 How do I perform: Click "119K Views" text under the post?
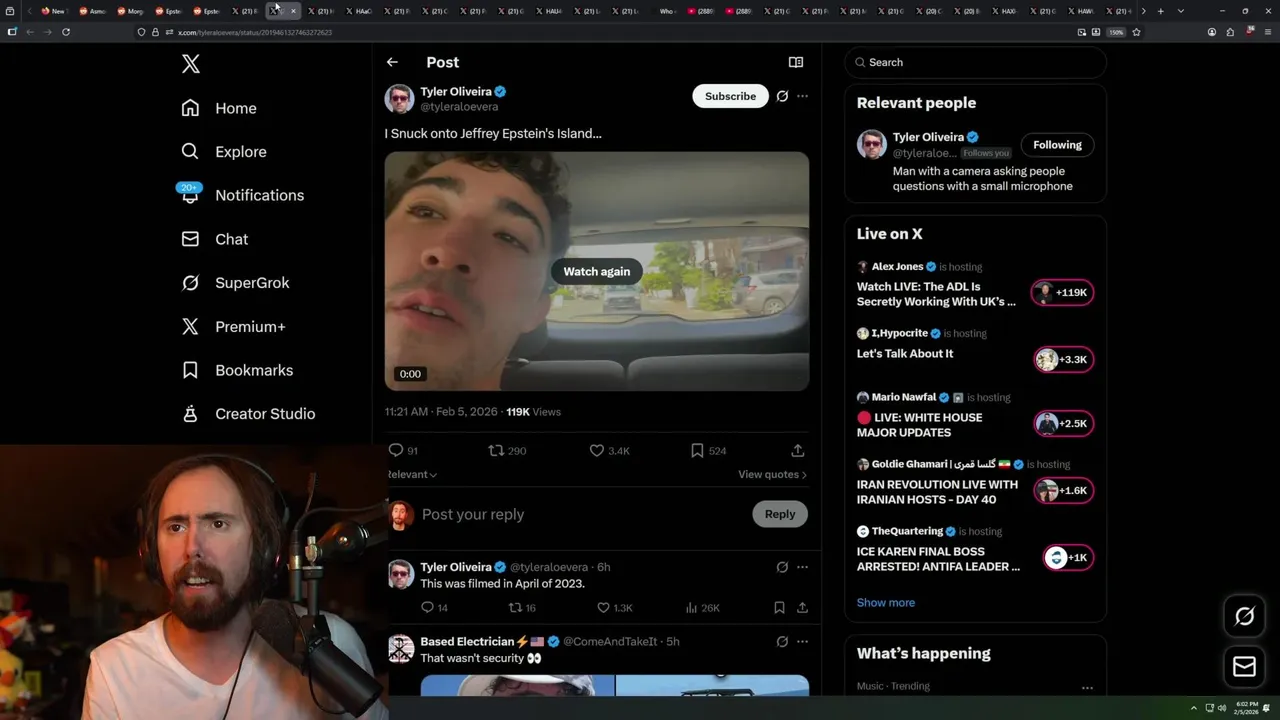click(x=533, y=412)
